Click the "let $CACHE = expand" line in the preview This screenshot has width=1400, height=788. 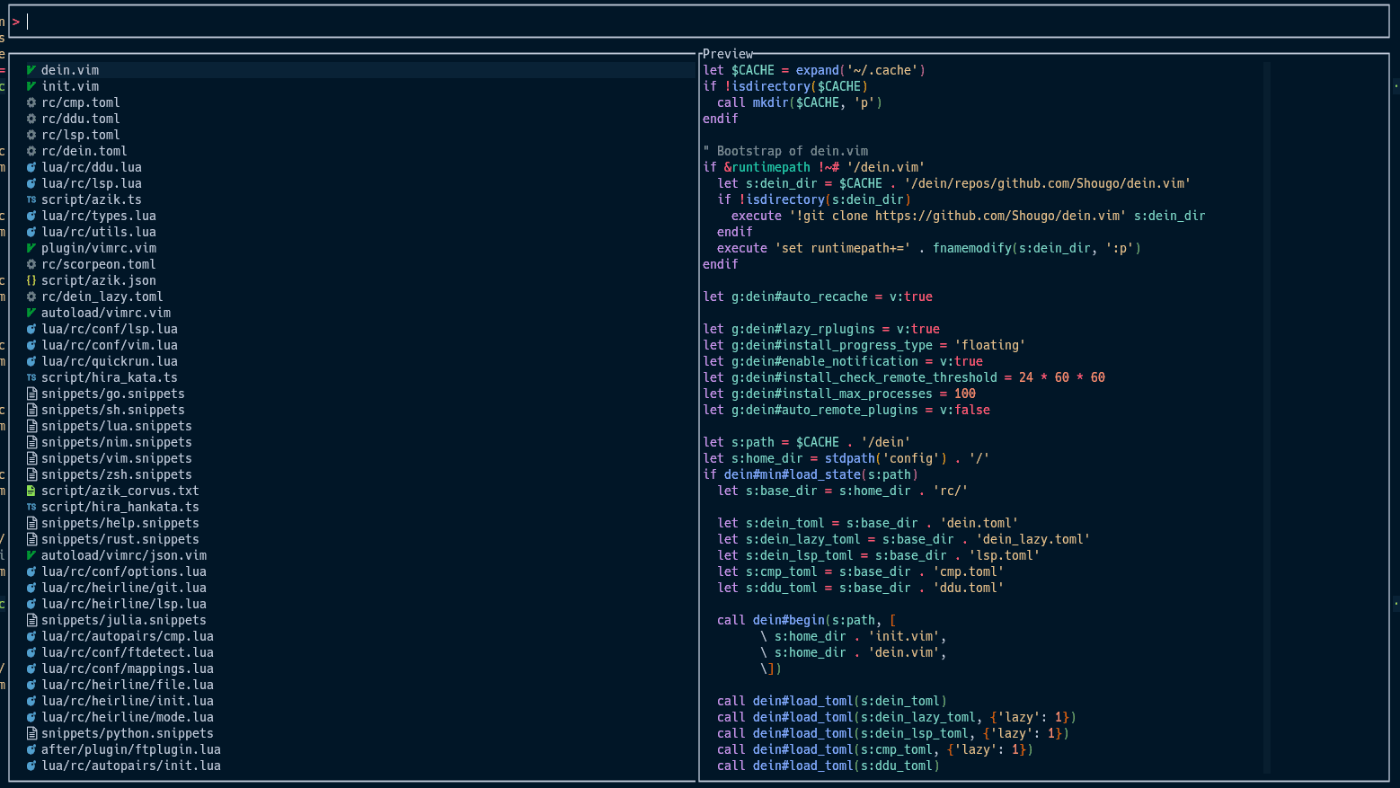click(x=814, y=70)
